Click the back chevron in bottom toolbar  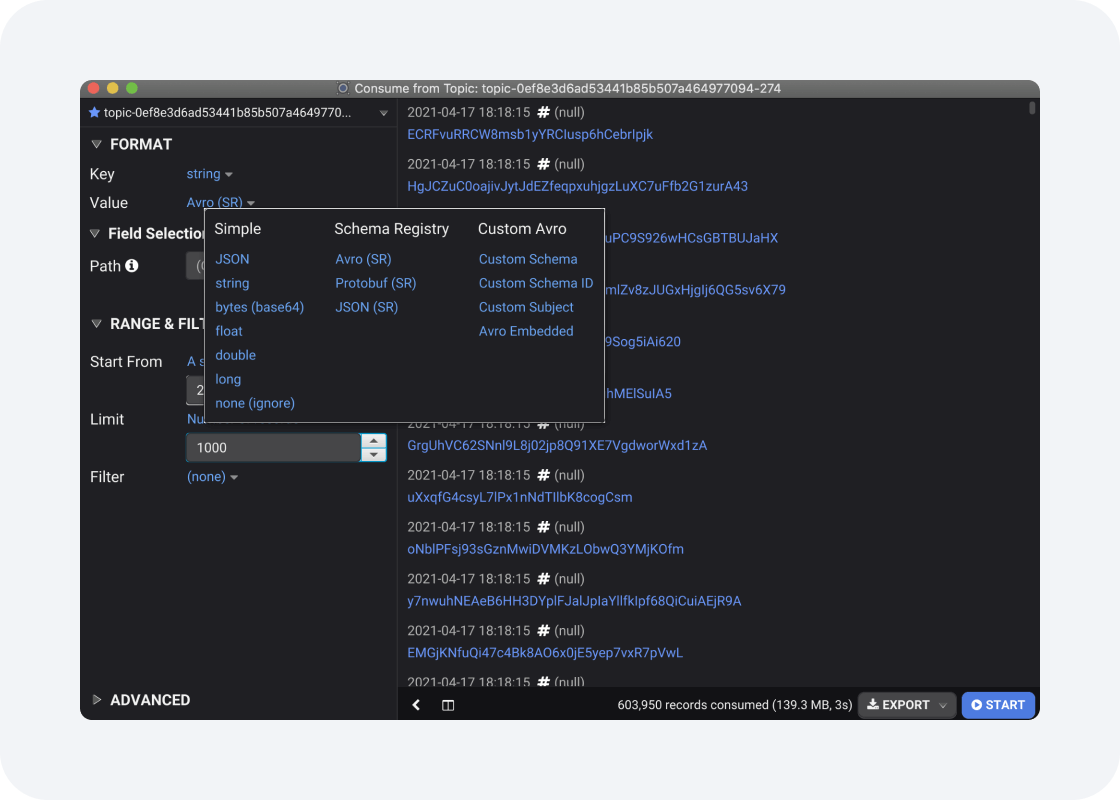(416, 705)
